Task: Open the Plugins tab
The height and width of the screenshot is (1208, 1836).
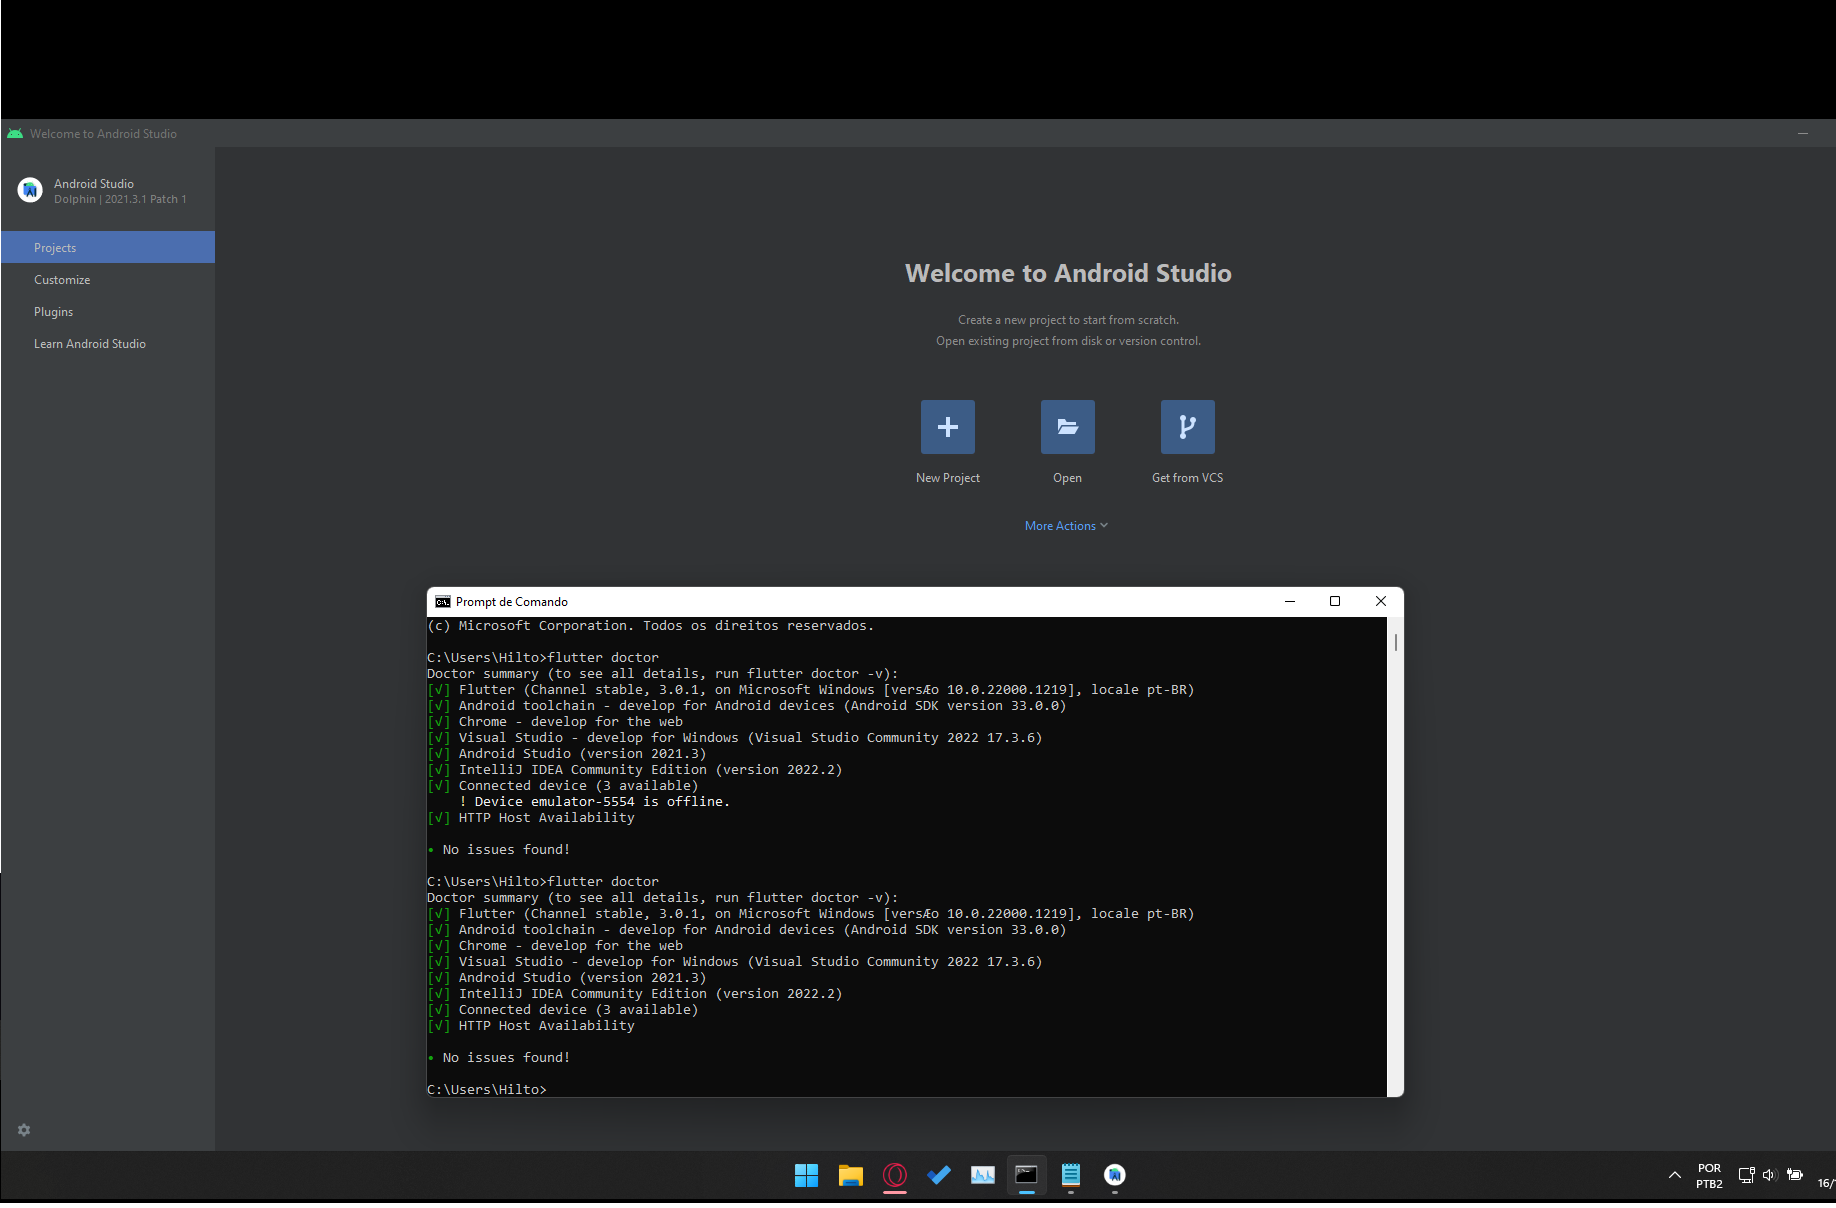Action: (108, 312)
